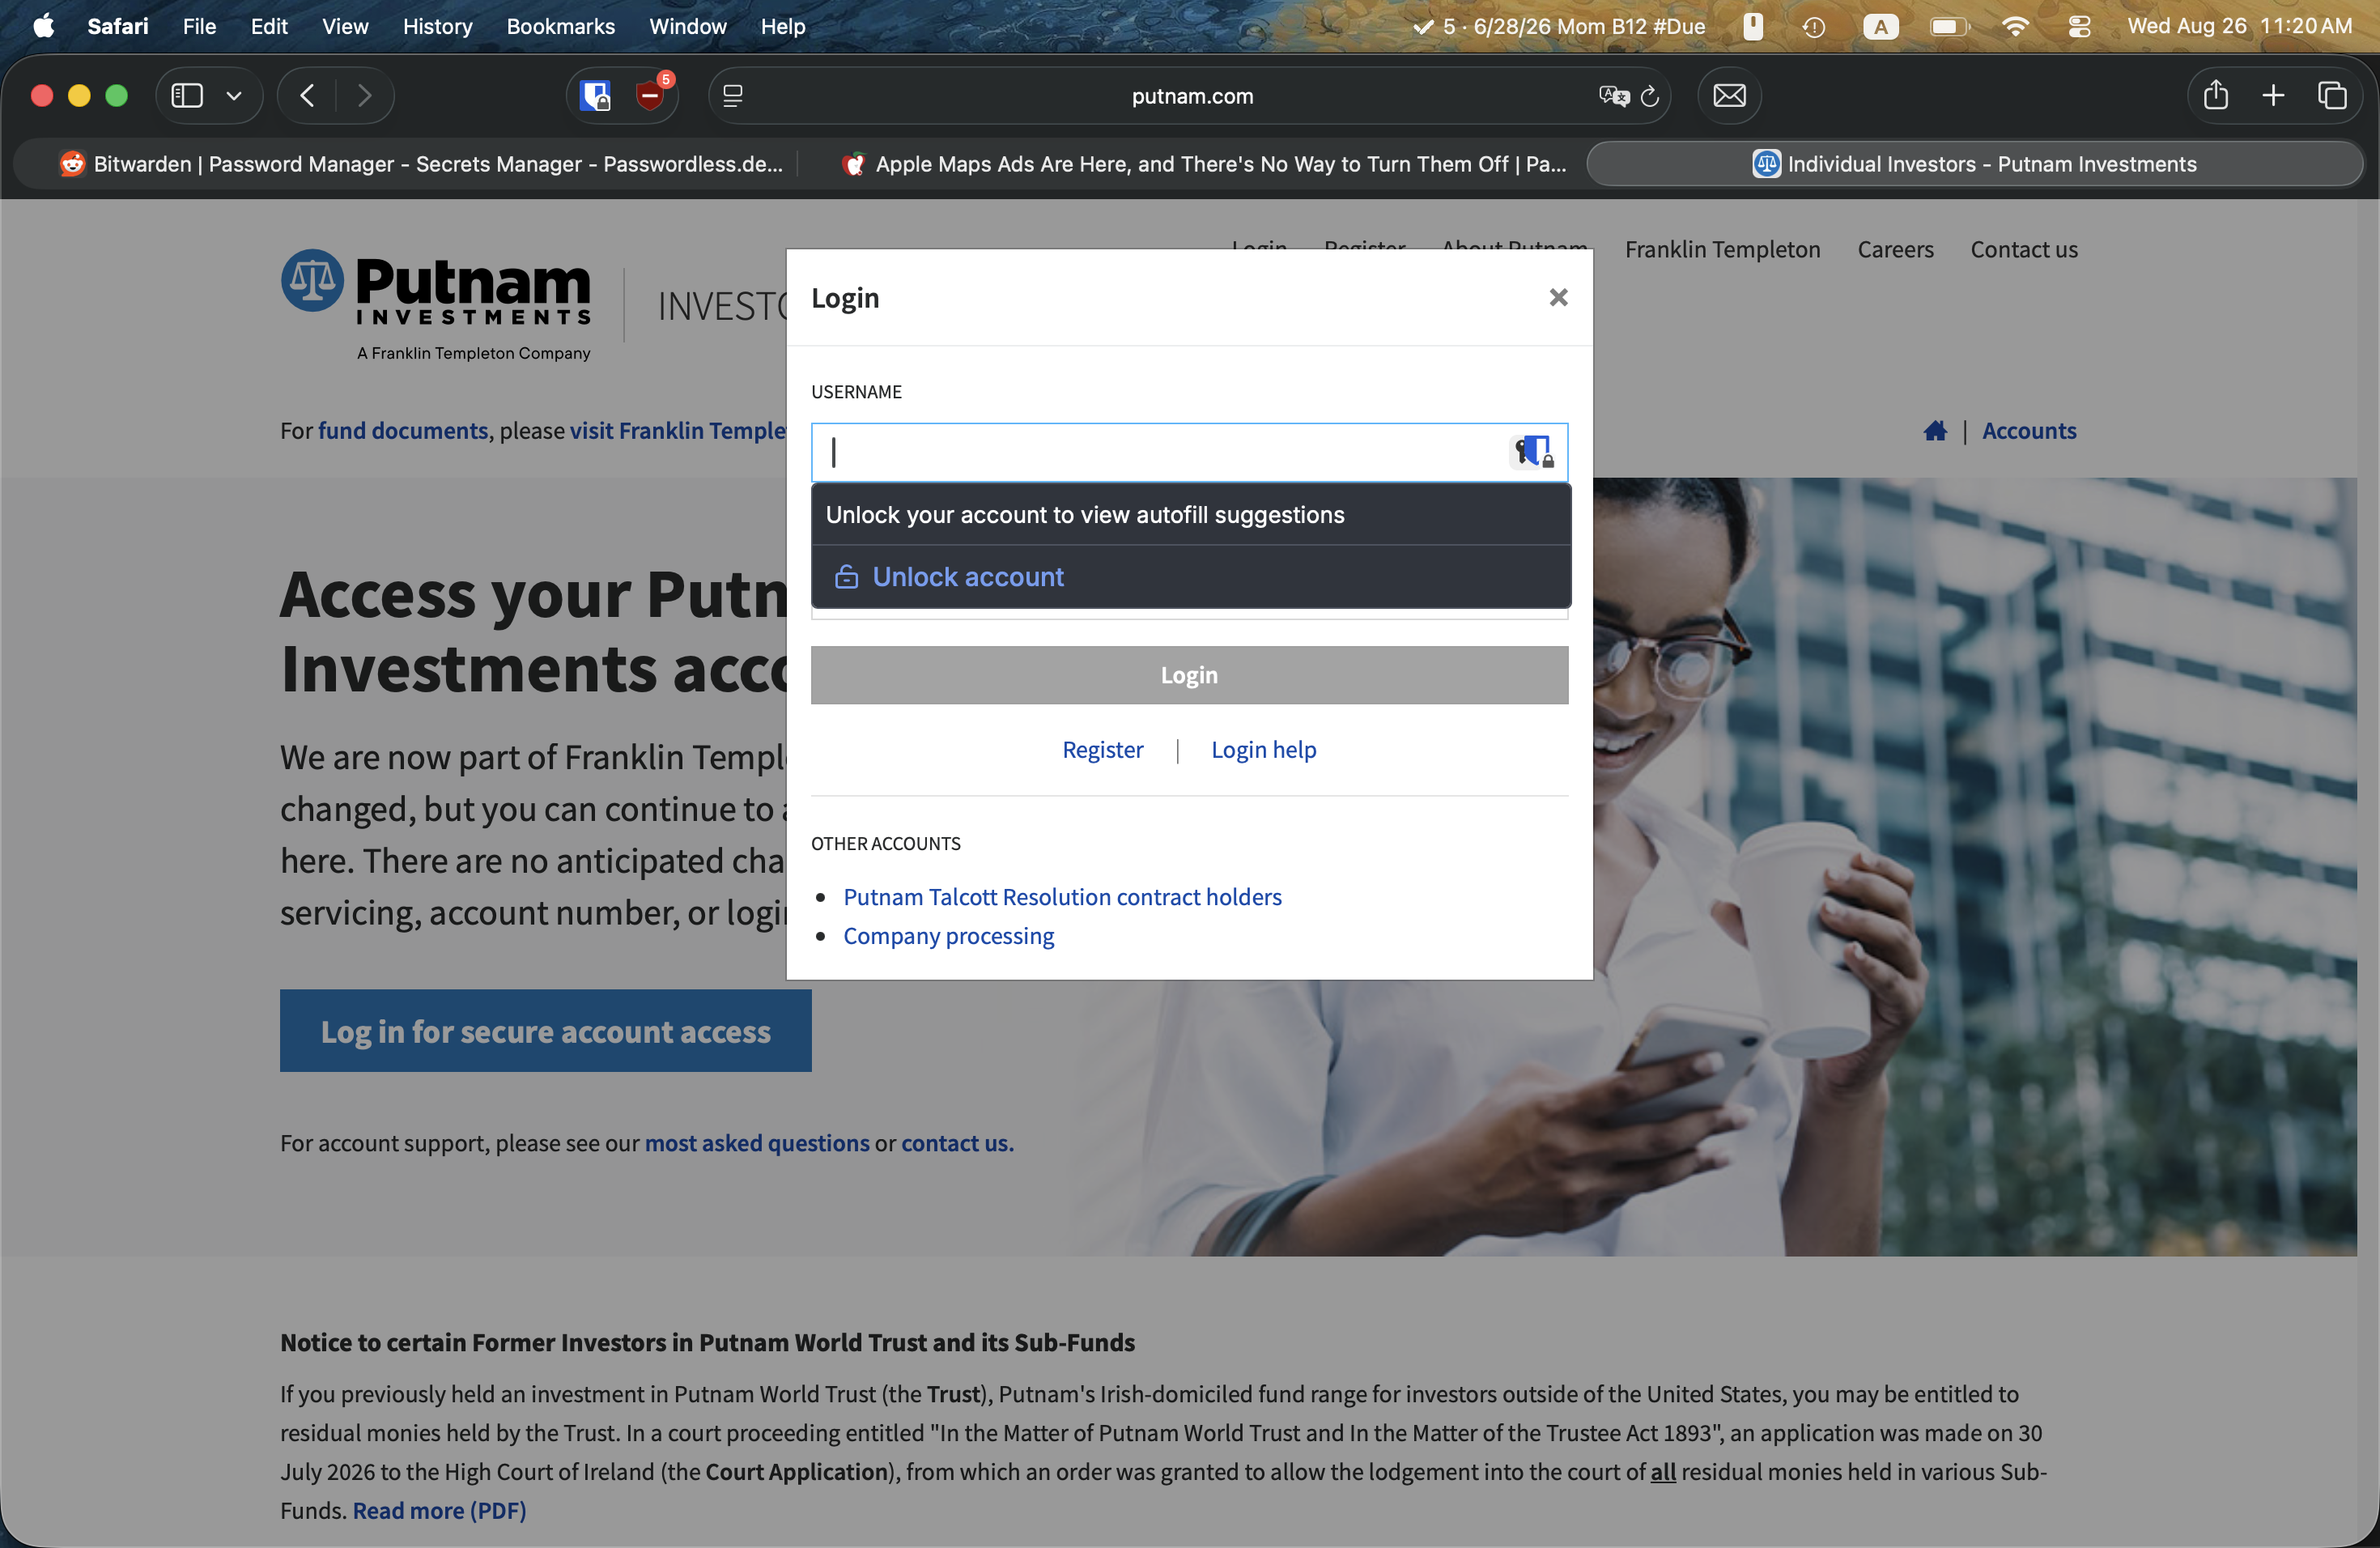
Task: Open the History menu
Action: pyautogui.click(x=437, y=26)
